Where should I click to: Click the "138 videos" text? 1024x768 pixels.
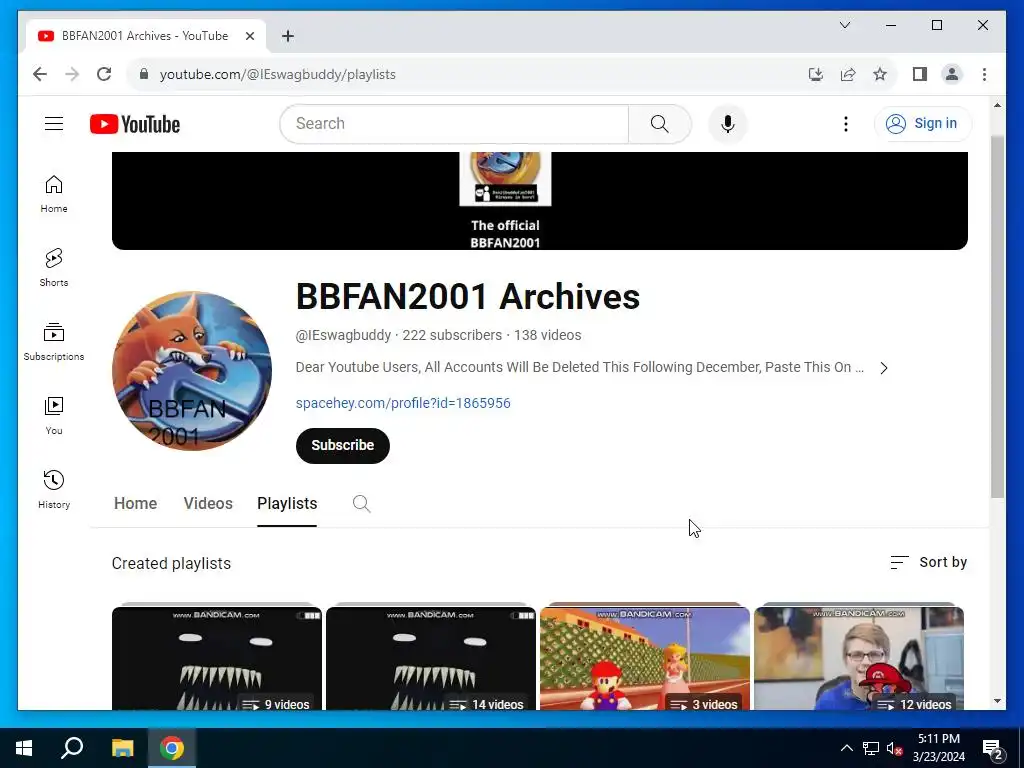[547, 335]
